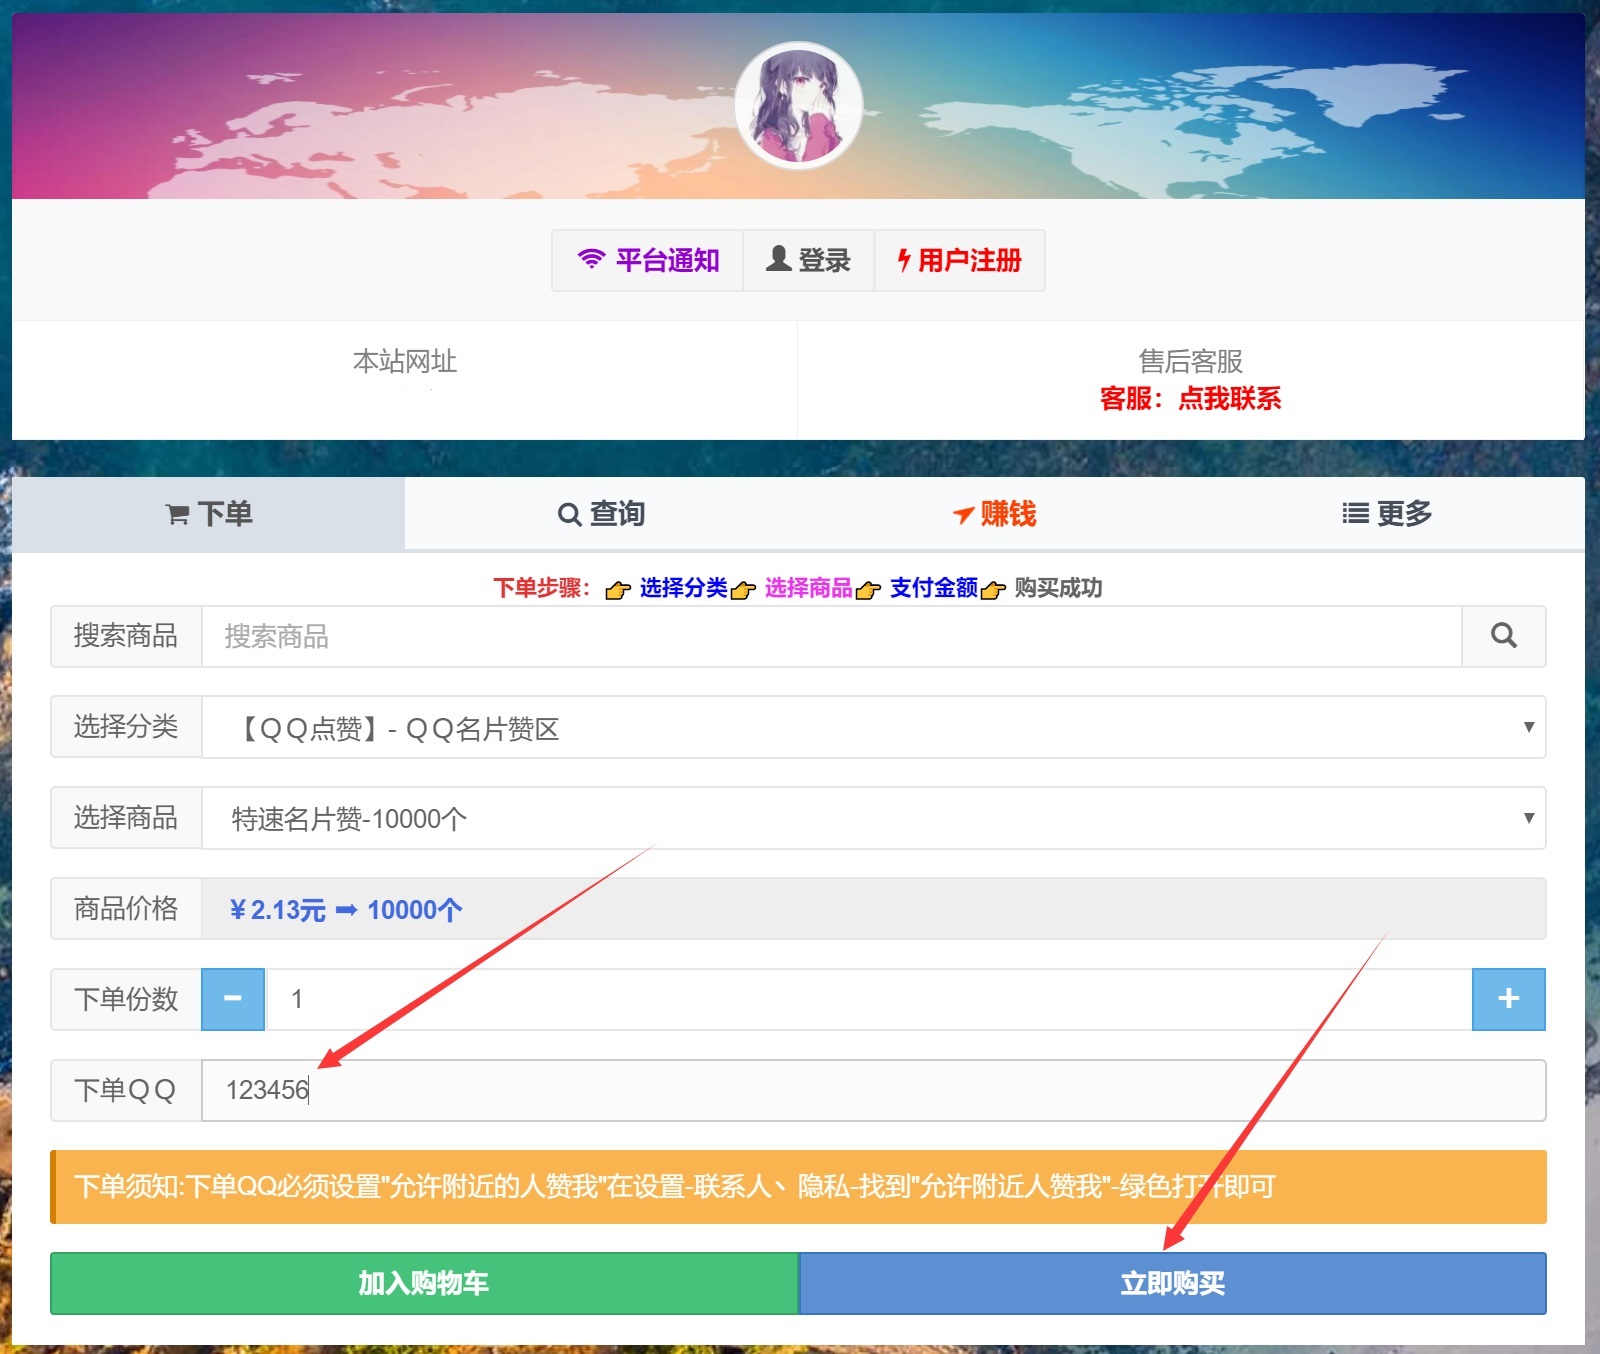1600x1354 pixels.
Task: Click the 点我联系 customer service link
Action: (x=1229, y=399)
